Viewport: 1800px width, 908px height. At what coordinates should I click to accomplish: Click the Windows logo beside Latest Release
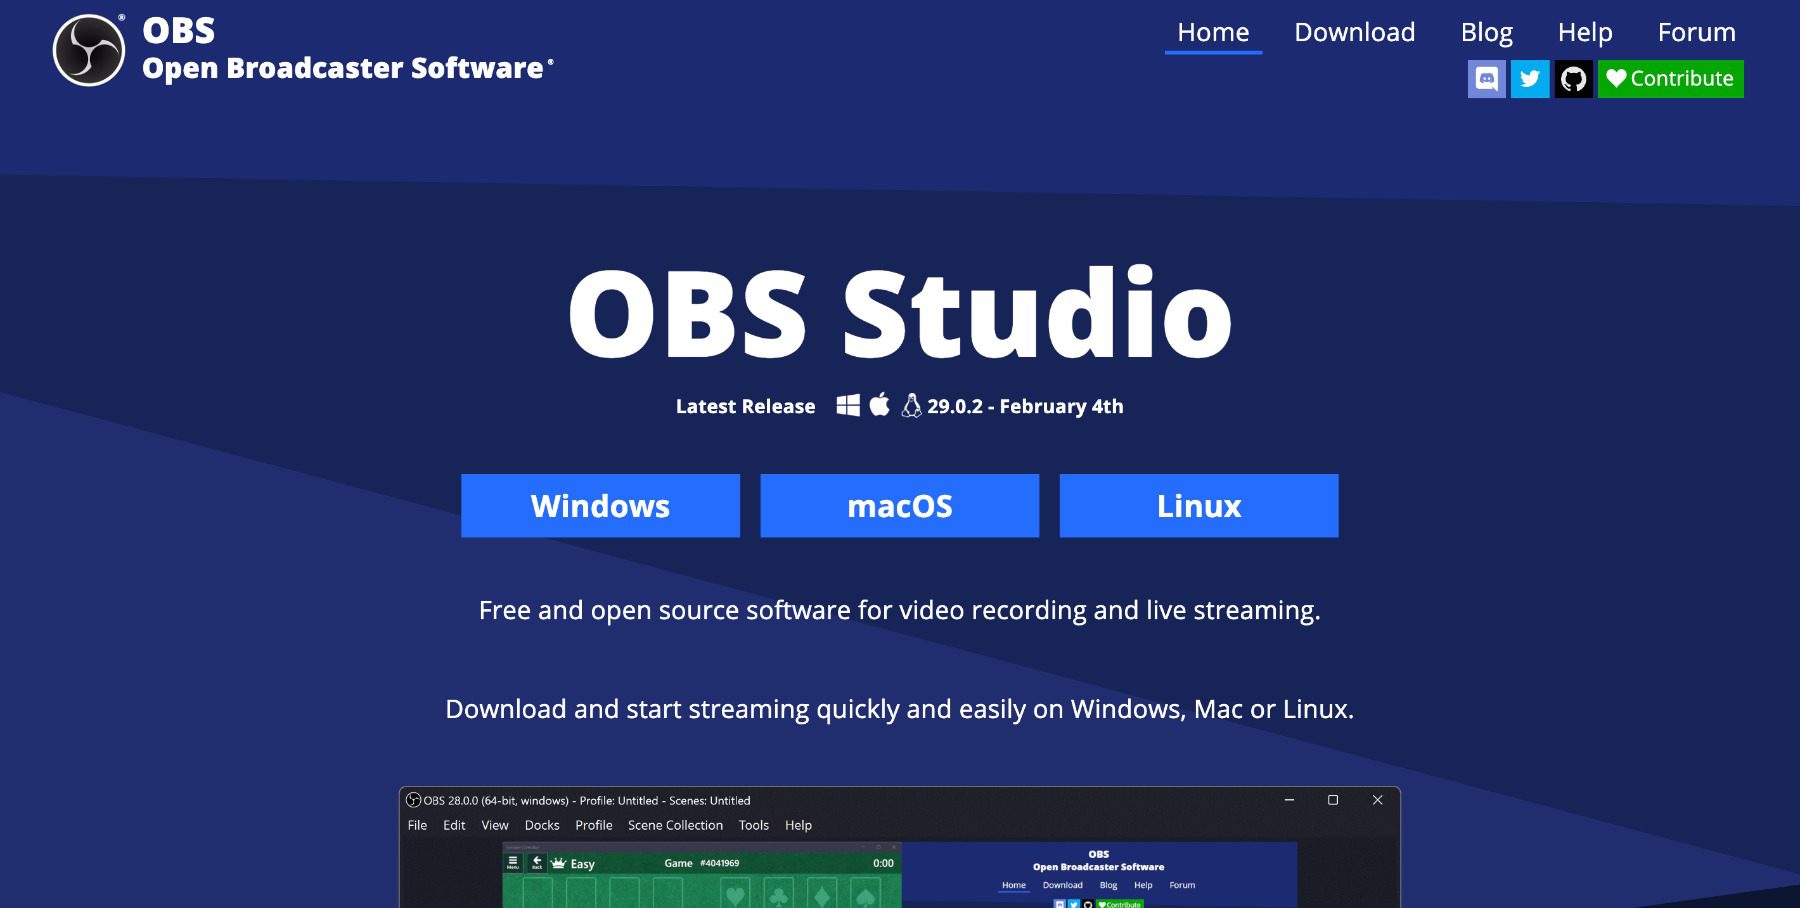848,406
